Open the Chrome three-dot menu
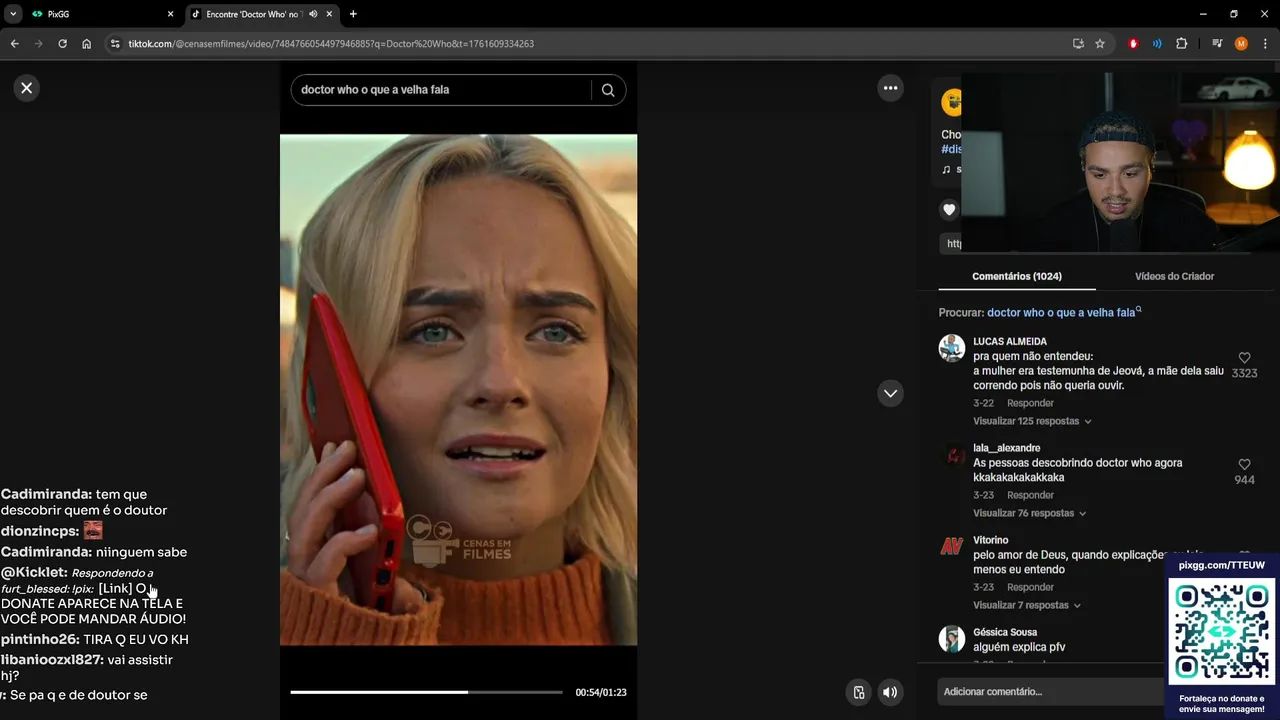Viewport: 1280px width, 720px height. point(1265,44)
